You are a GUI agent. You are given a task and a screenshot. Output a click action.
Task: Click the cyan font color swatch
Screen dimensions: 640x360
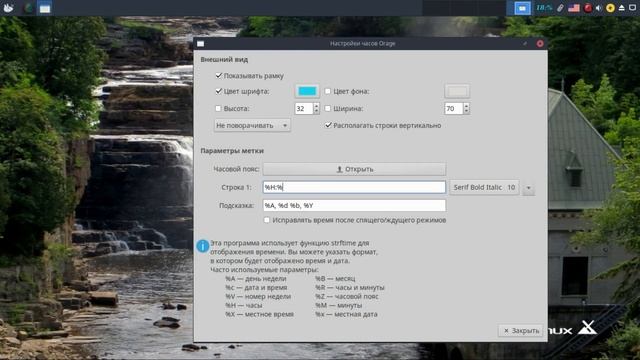pyautogui.click(x=307, y=91)
